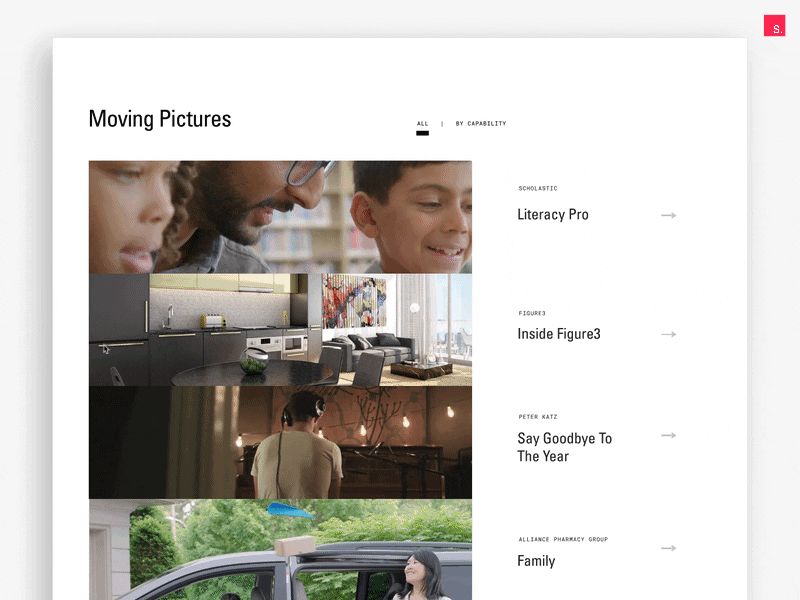Click the SCHOLASTIC client label
This screenshot has height=600, width=800.
tap(537, 188)
